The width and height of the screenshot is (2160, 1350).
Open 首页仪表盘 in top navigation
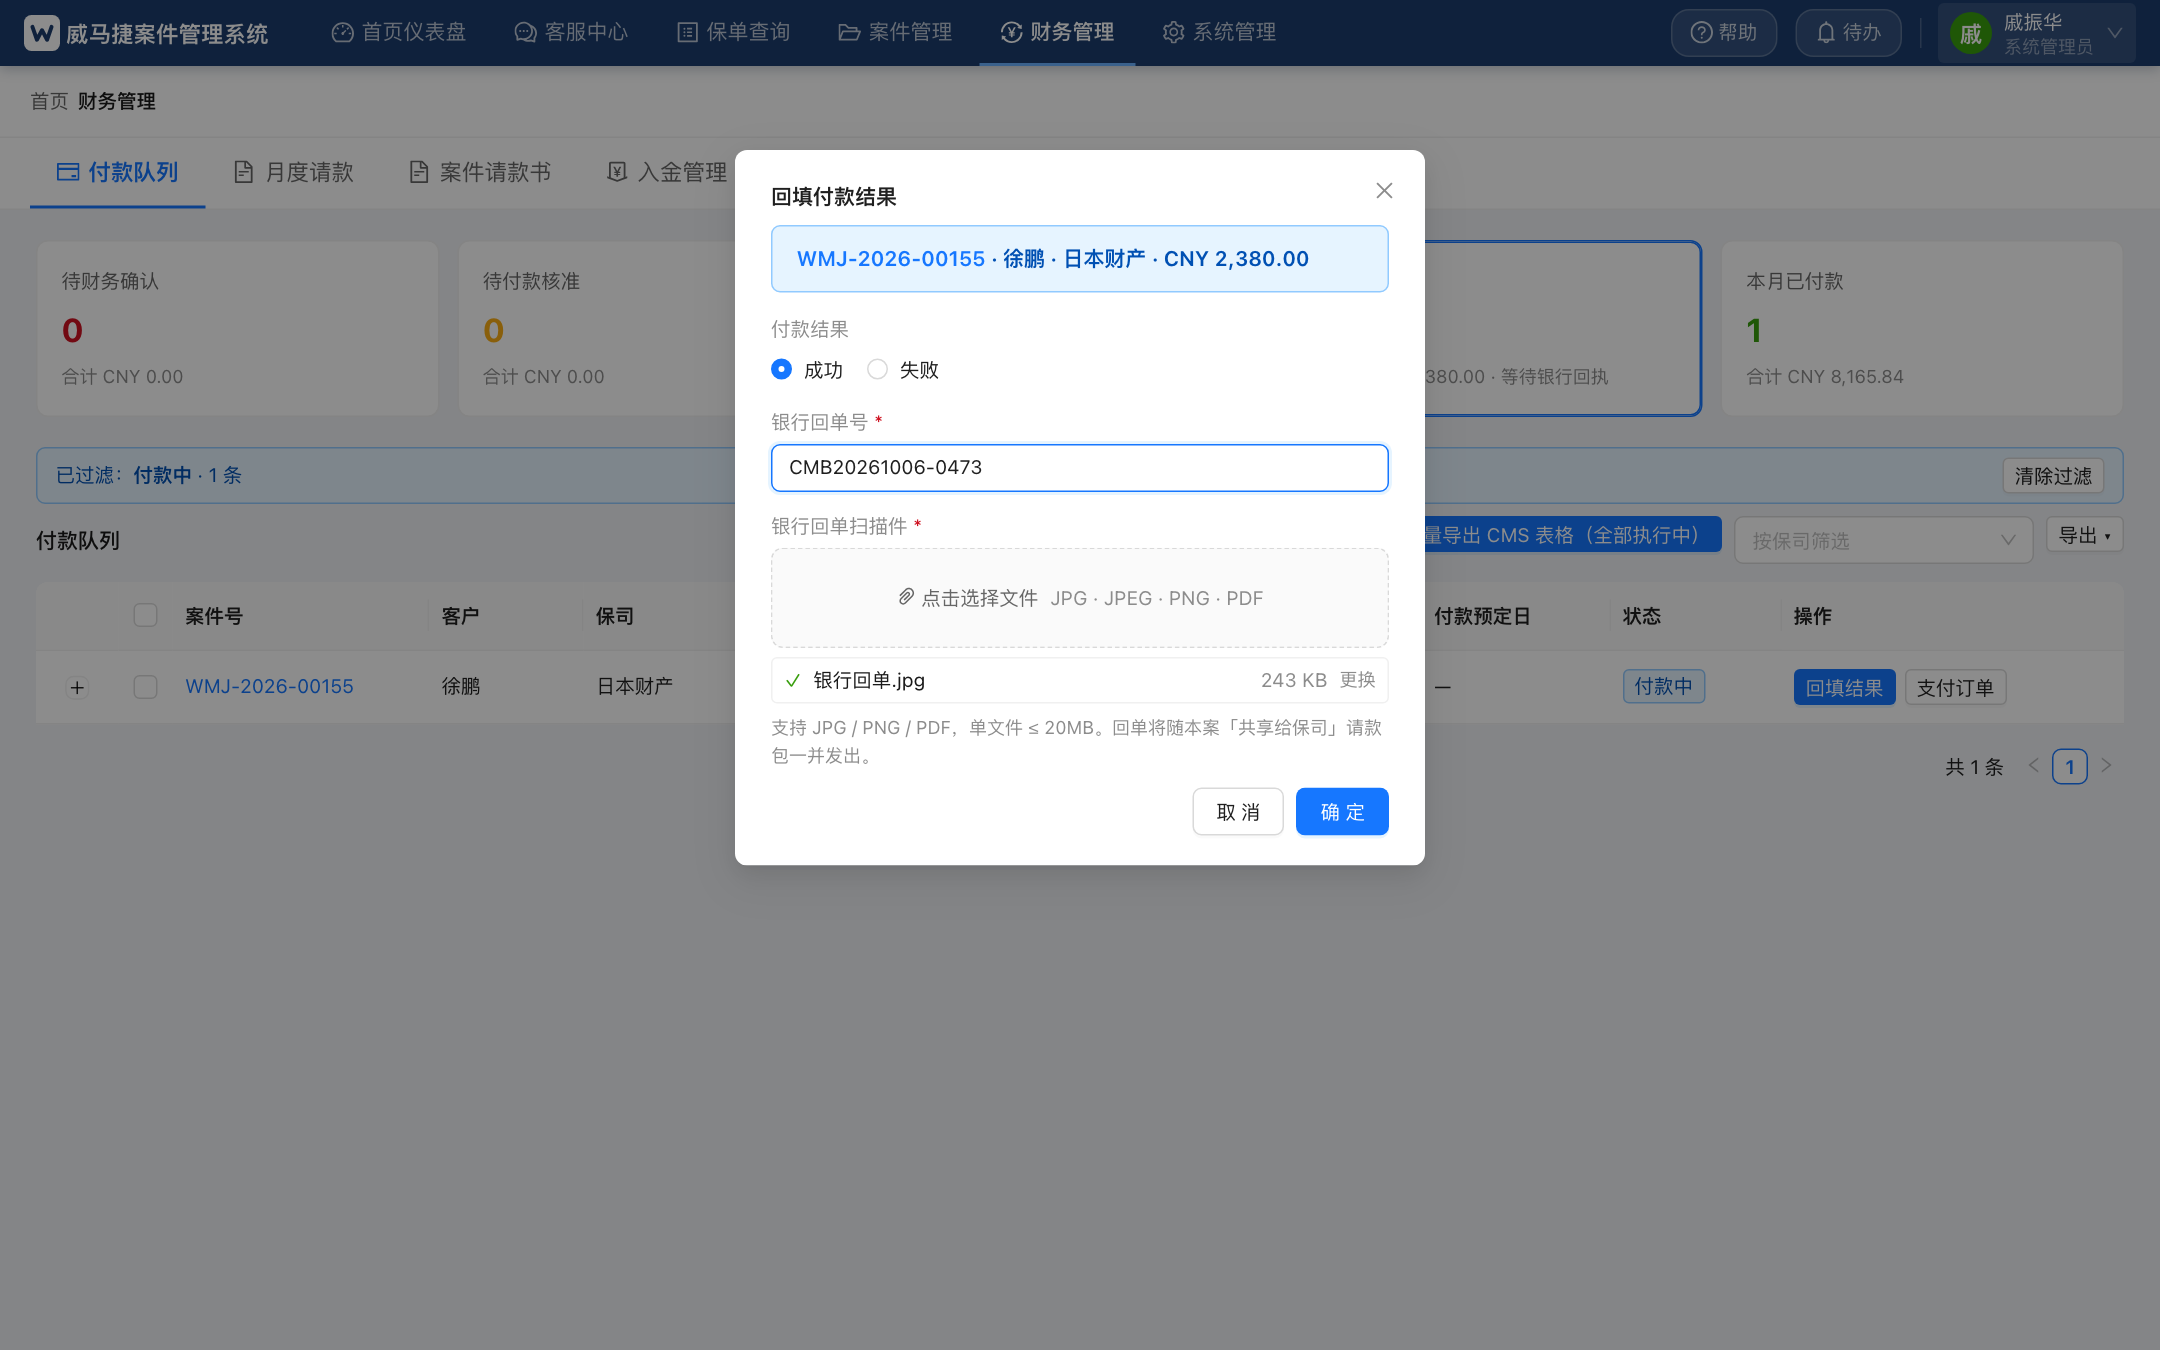[399, 32]
